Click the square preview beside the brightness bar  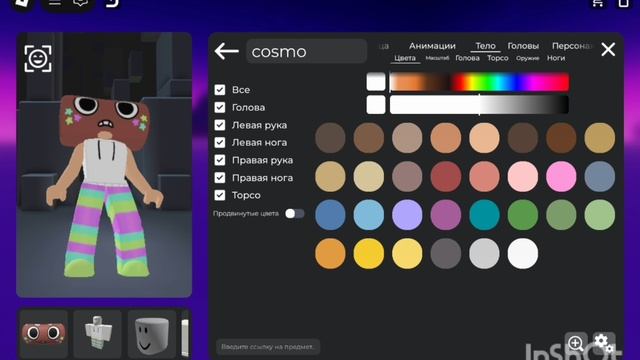(x=376, y=104)
